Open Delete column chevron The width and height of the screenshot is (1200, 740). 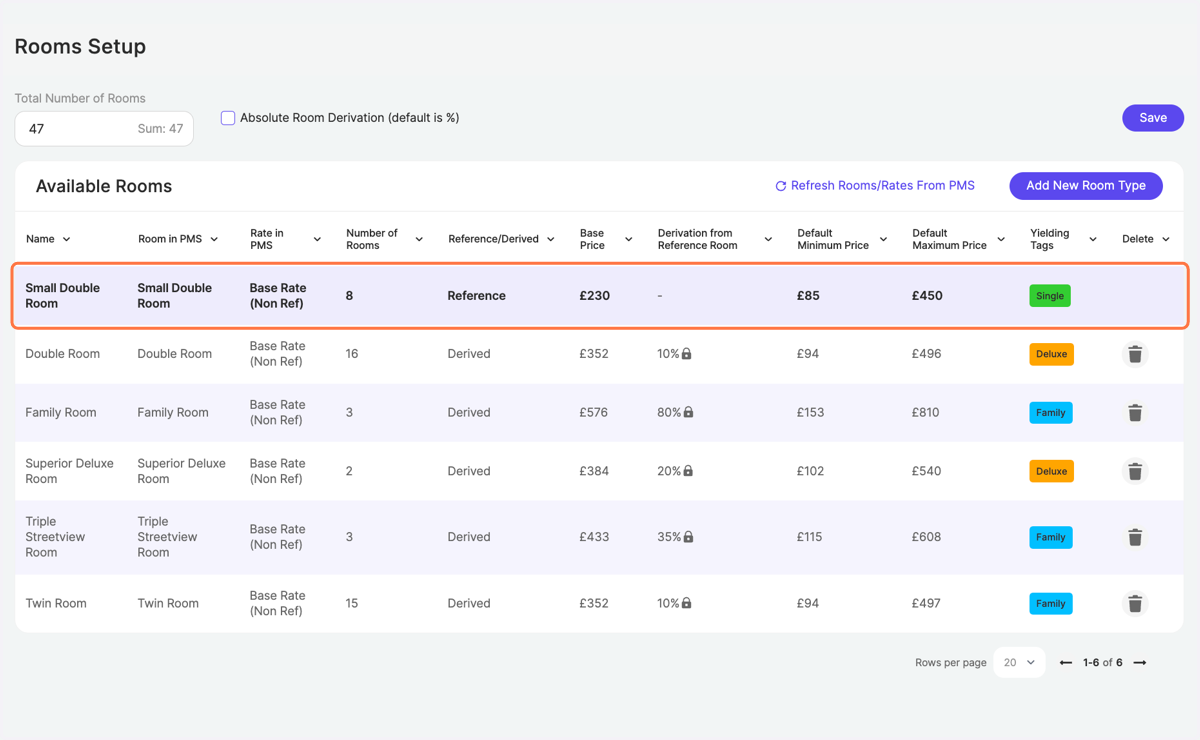coord(1166,239)
